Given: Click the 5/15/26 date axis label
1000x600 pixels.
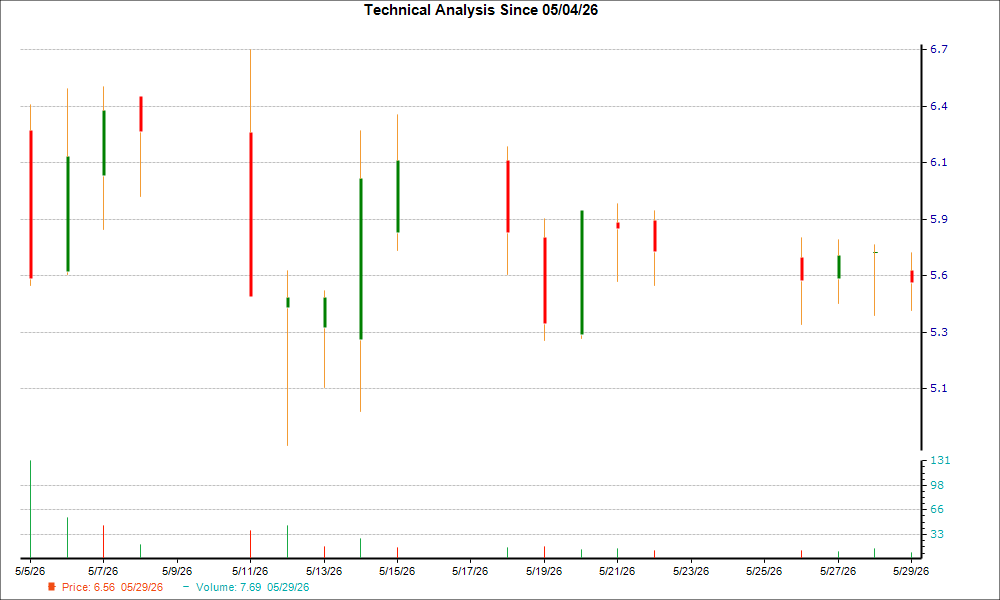Looking at the screenshot, I should [x=397, y=571].
